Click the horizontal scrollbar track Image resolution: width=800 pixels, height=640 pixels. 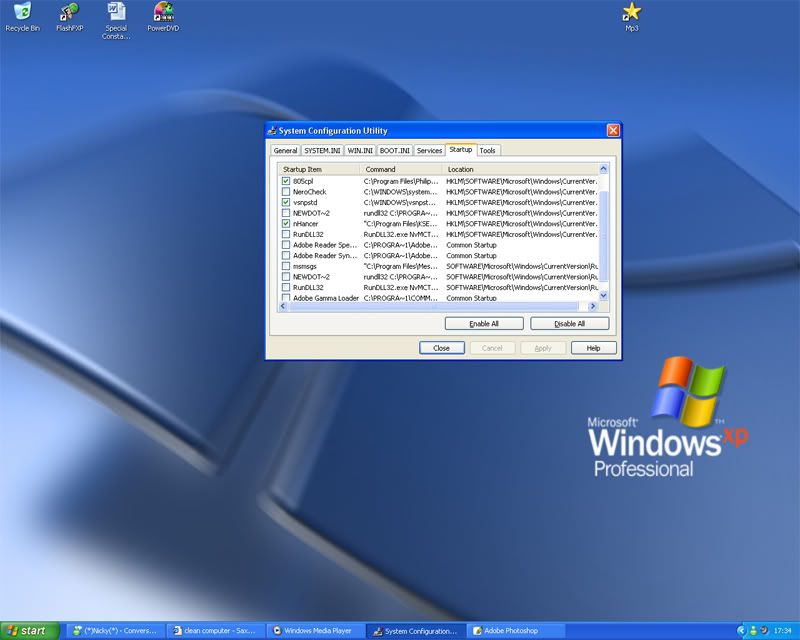tap(582, 306)
